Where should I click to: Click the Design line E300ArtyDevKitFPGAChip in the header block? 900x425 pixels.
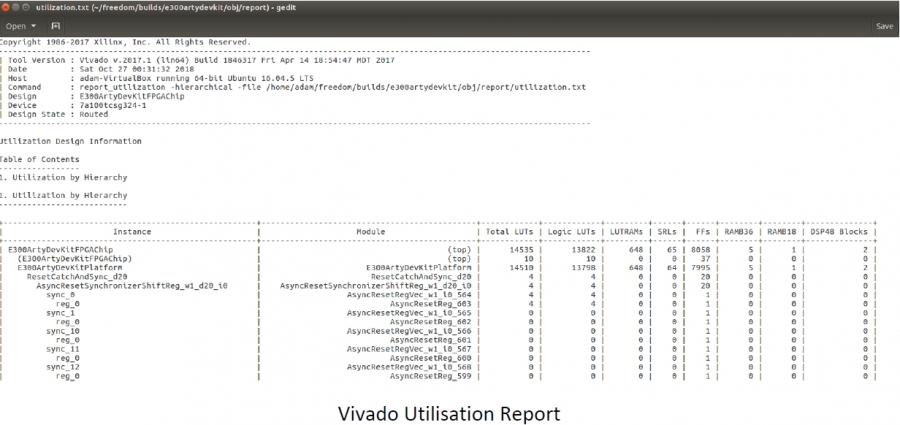[x=96, y=96]
